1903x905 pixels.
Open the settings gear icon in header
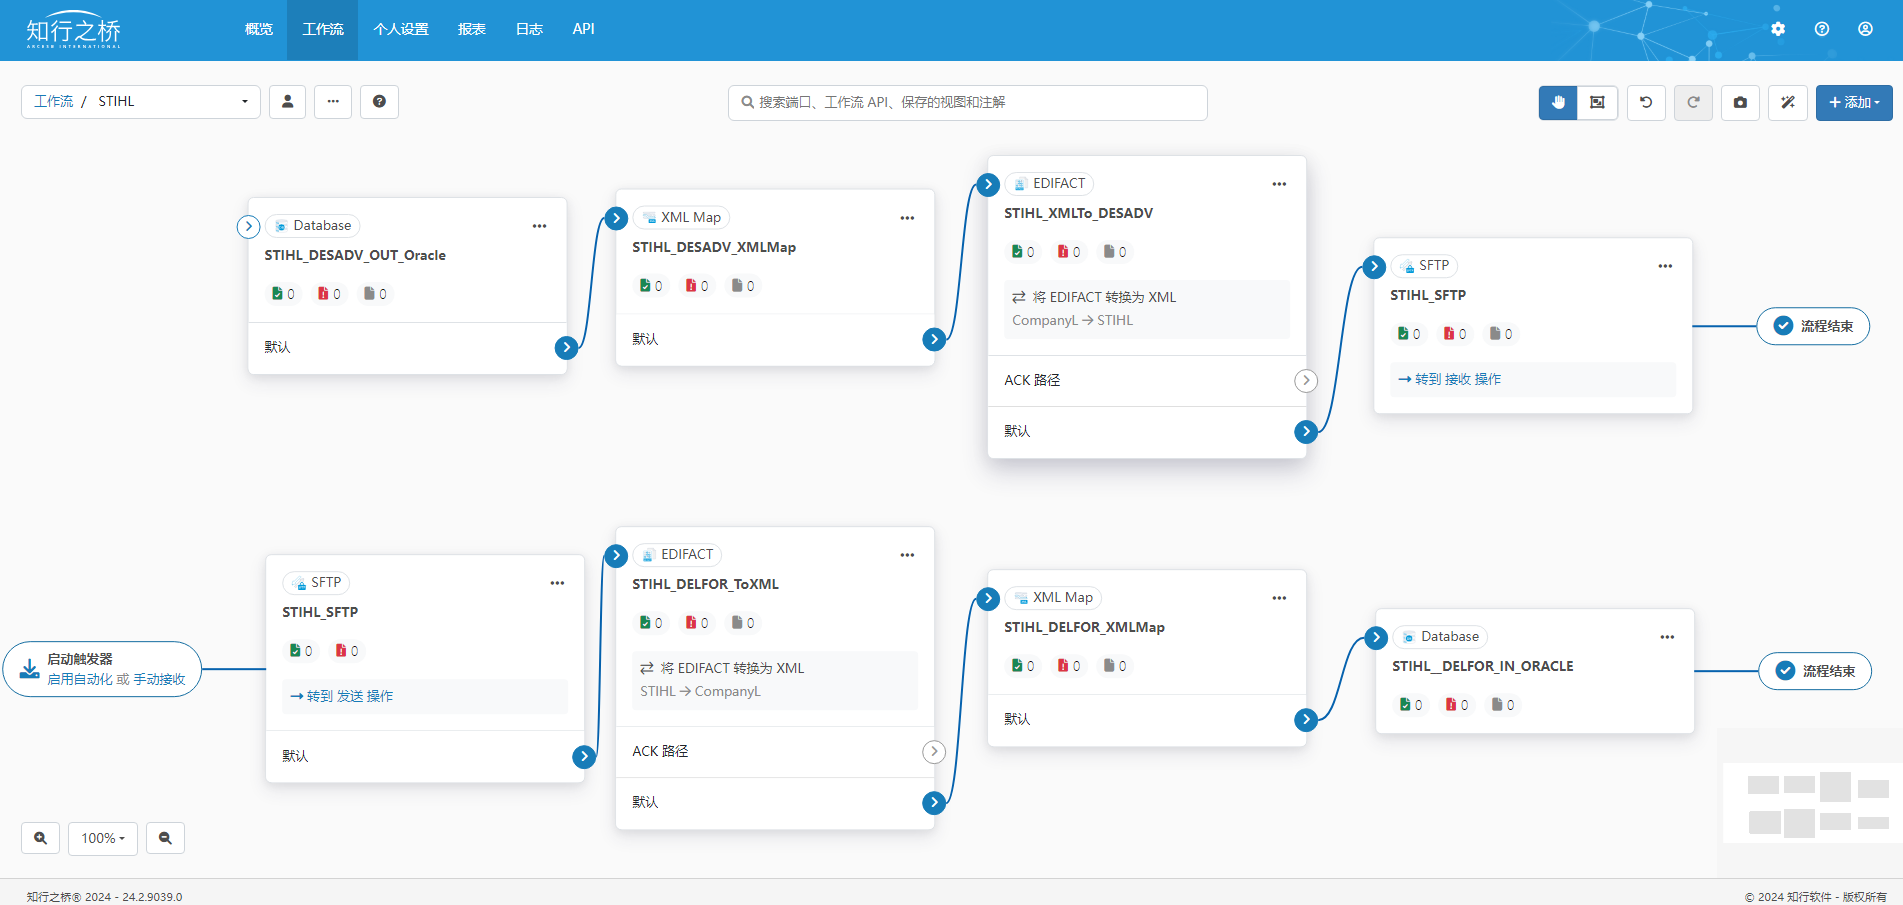tap(1778, 29)
